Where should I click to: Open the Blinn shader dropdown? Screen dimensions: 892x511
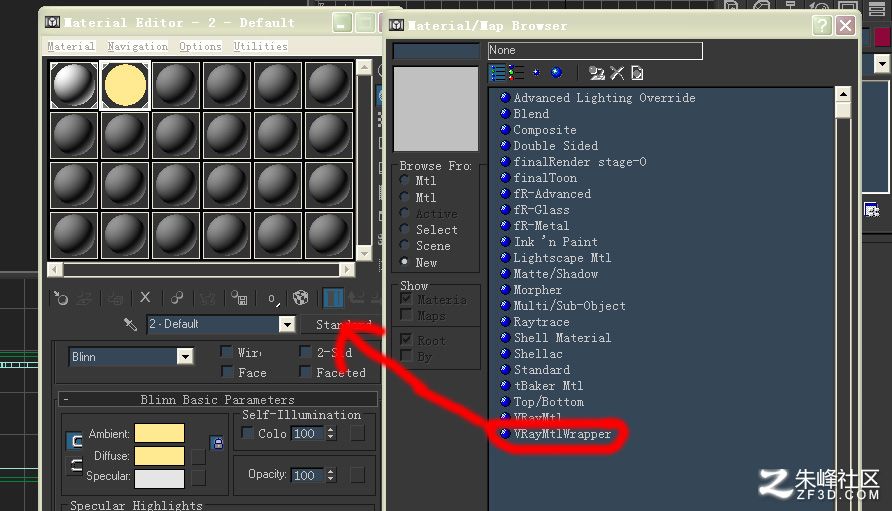click(x=130, y=357)
